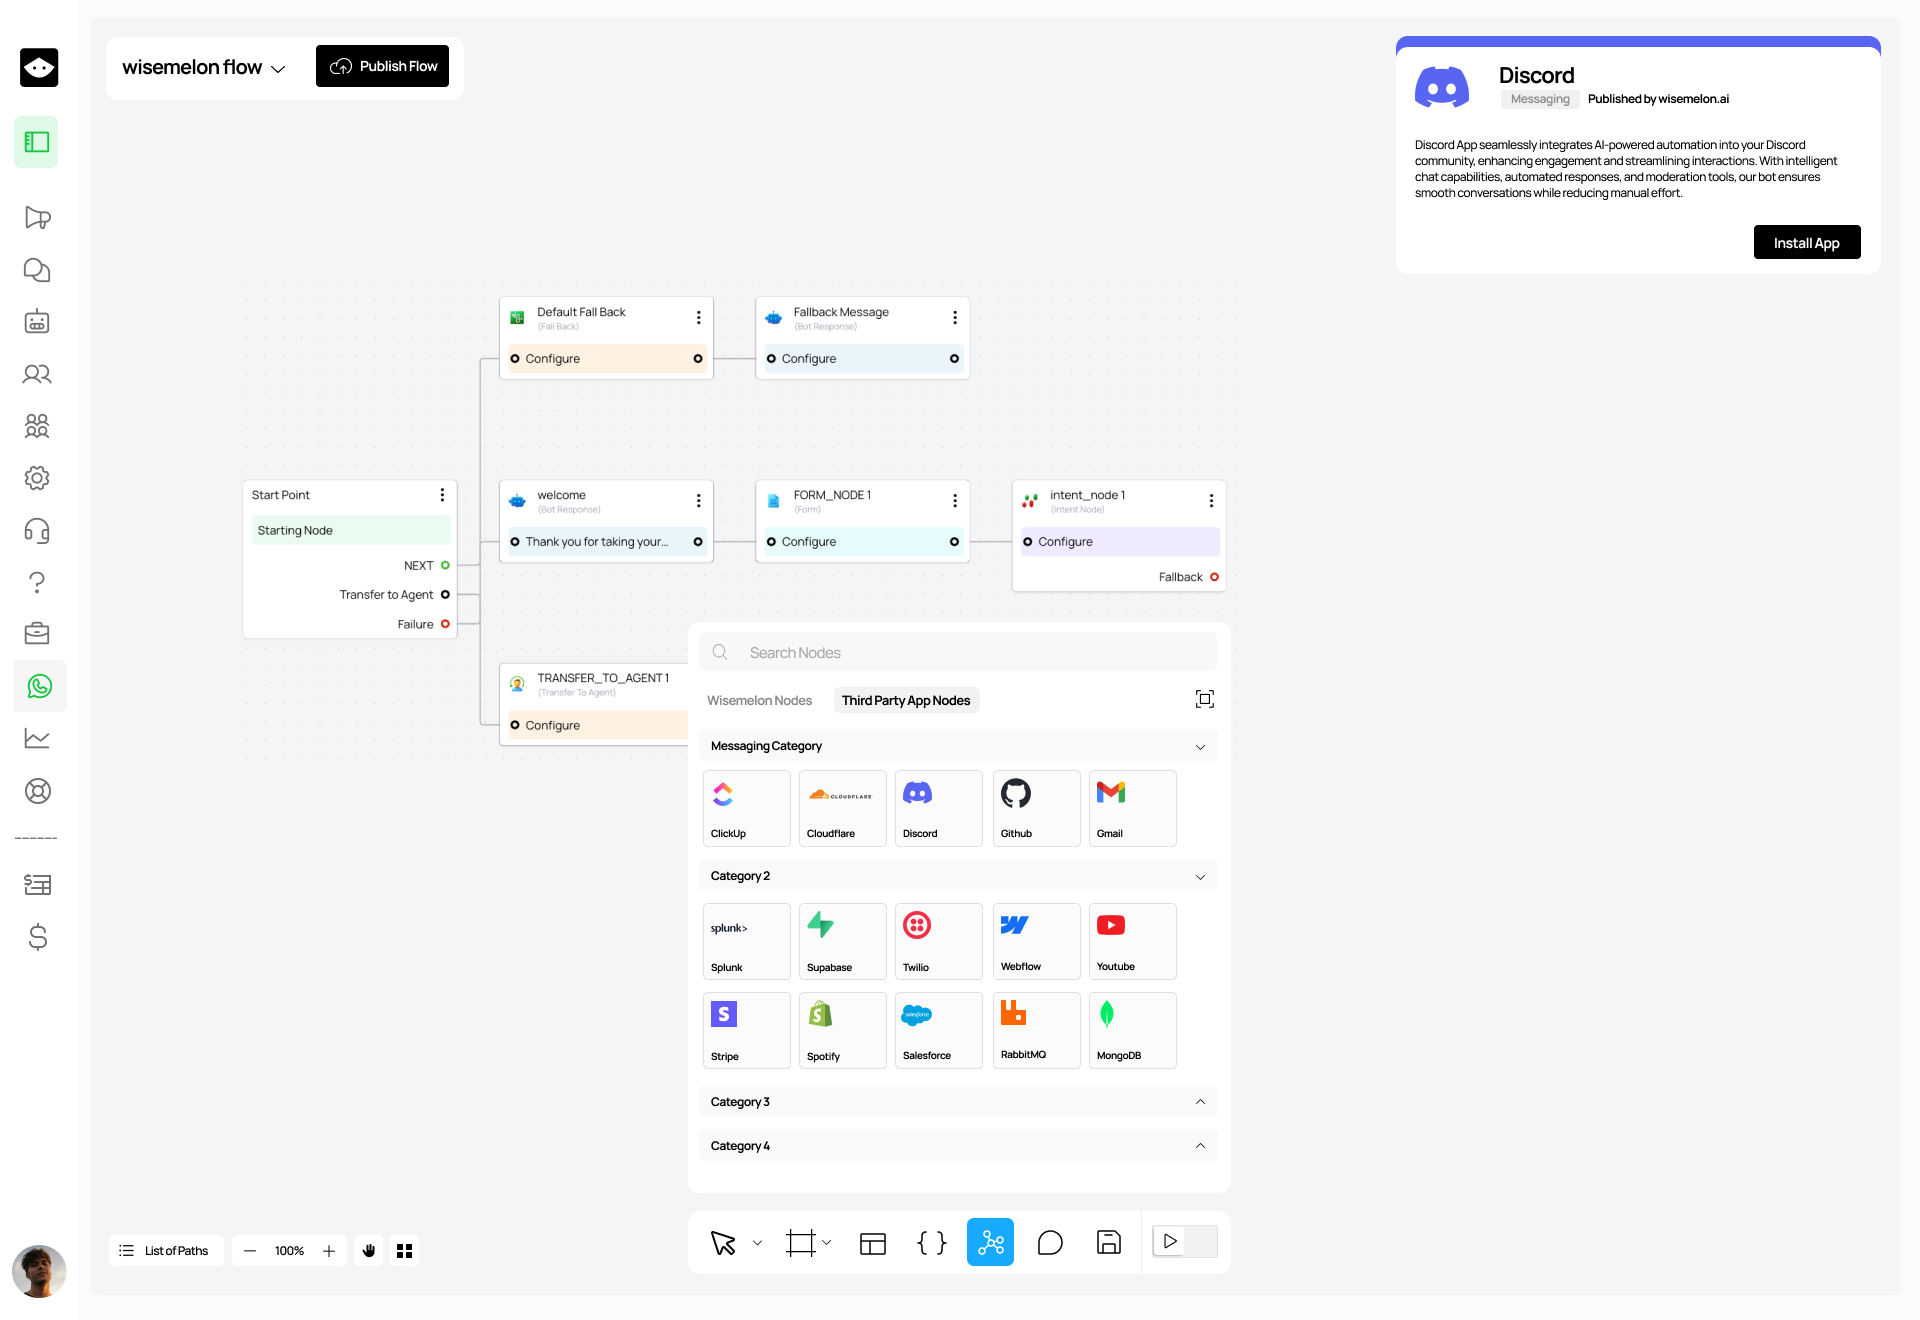Click the frame tool in bottom toolbar

[800, 1243]
